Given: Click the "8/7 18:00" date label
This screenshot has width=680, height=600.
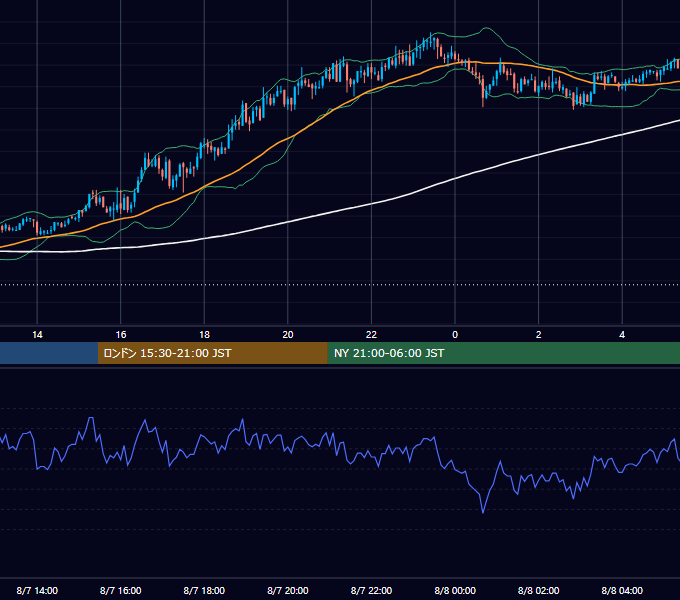Looking at the screenshot, I should click(x=204, y=590).
